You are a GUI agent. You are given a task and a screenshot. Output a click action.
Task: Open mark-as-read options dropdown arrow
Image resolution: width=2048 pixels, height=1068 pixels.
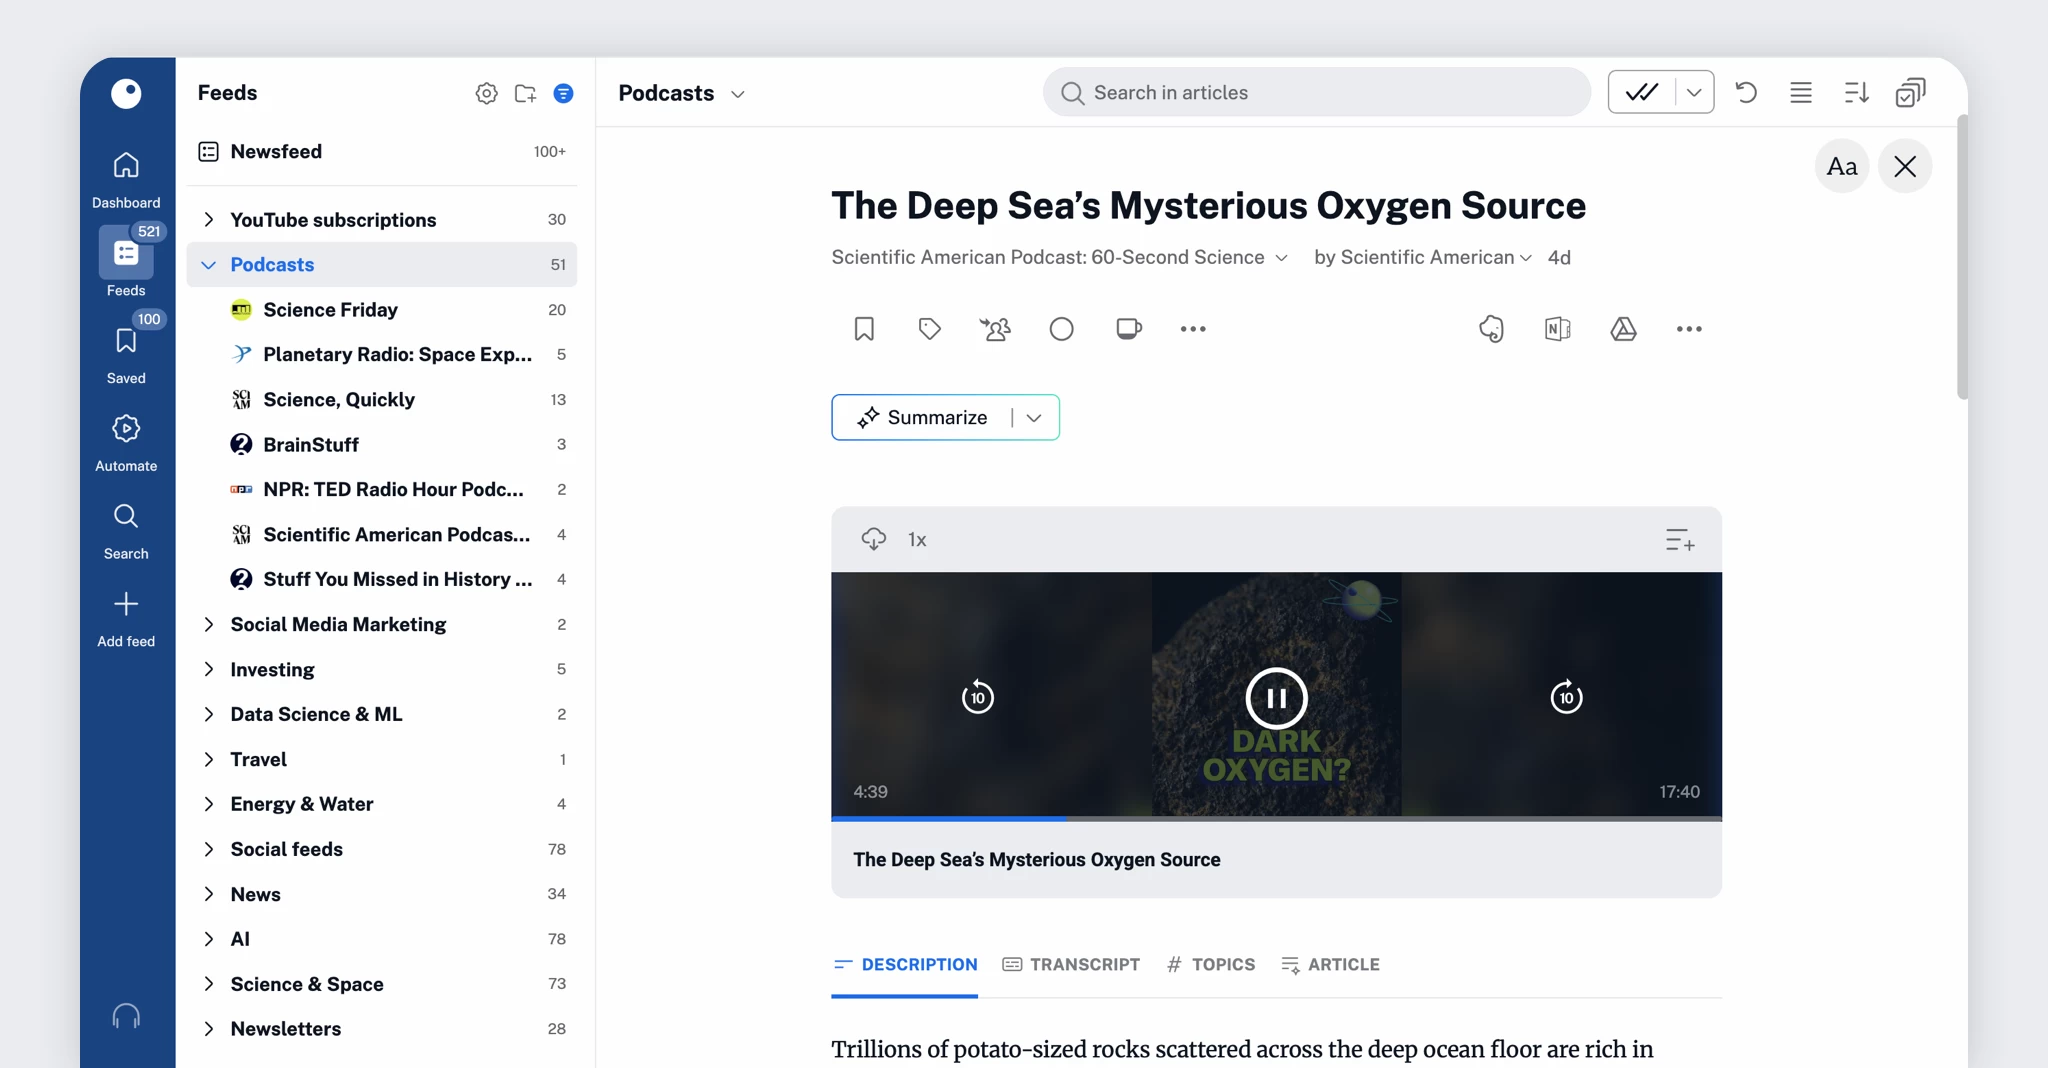(x=1693, y=92)
